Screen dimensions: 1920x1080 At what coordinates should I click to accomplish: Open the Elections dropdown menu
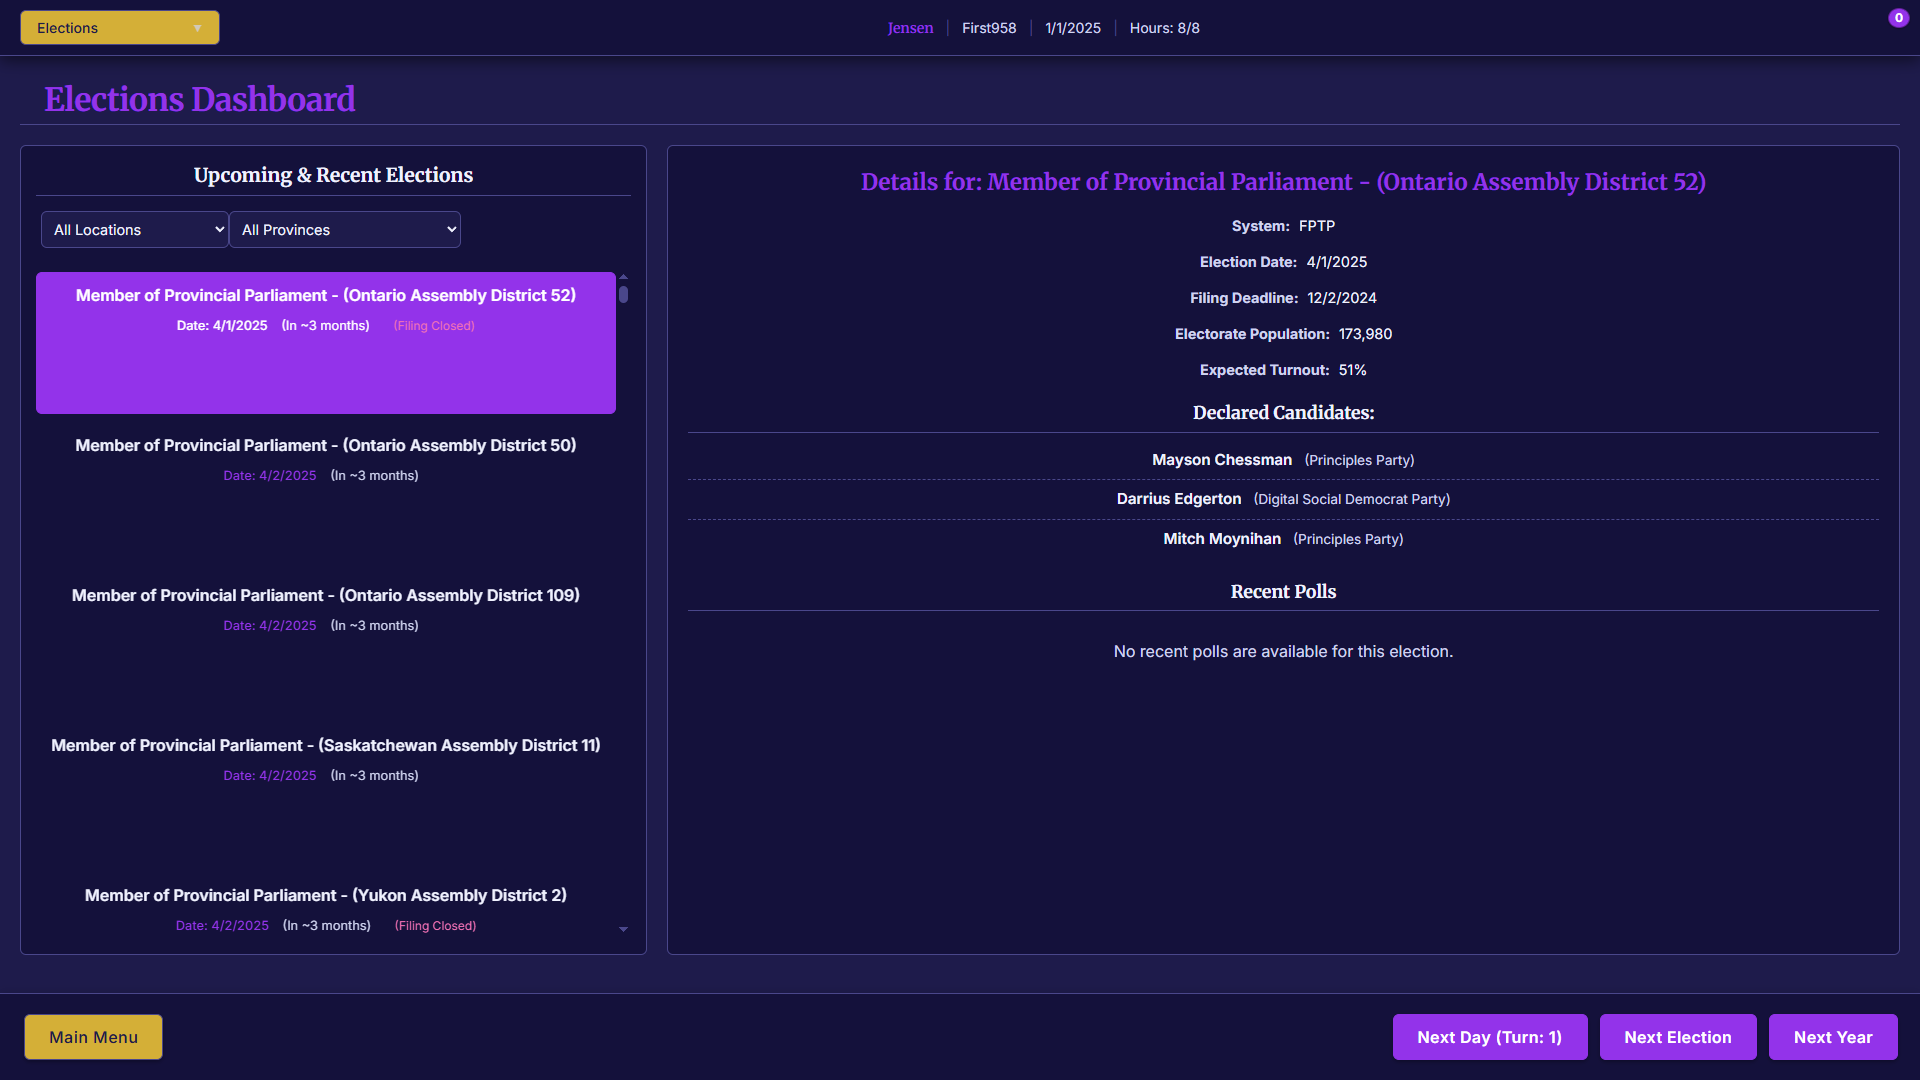119,28
